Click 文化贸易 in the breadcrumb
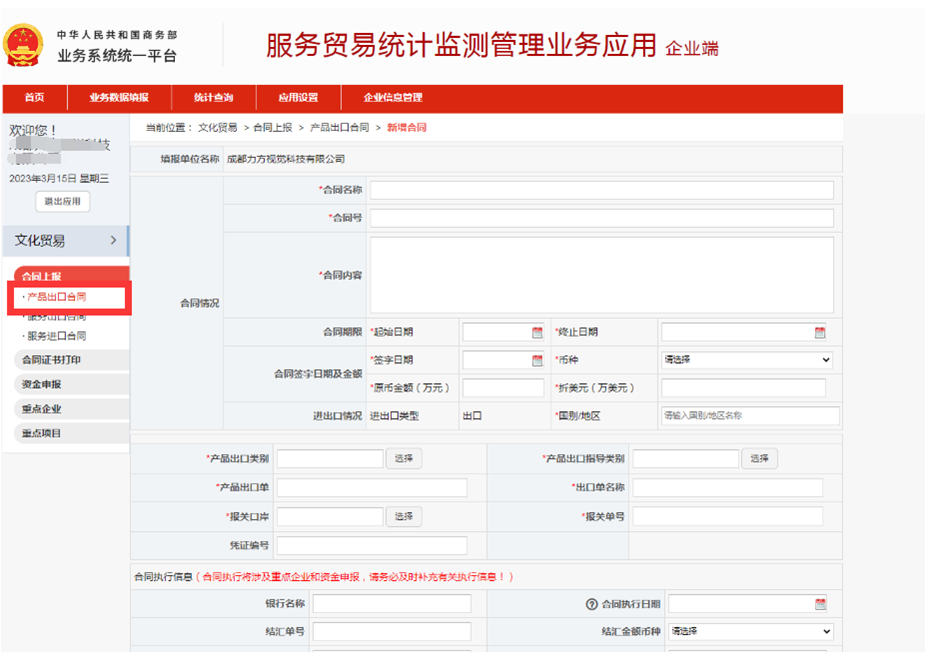This screenshot has height=670, width=926. point(217,128)
